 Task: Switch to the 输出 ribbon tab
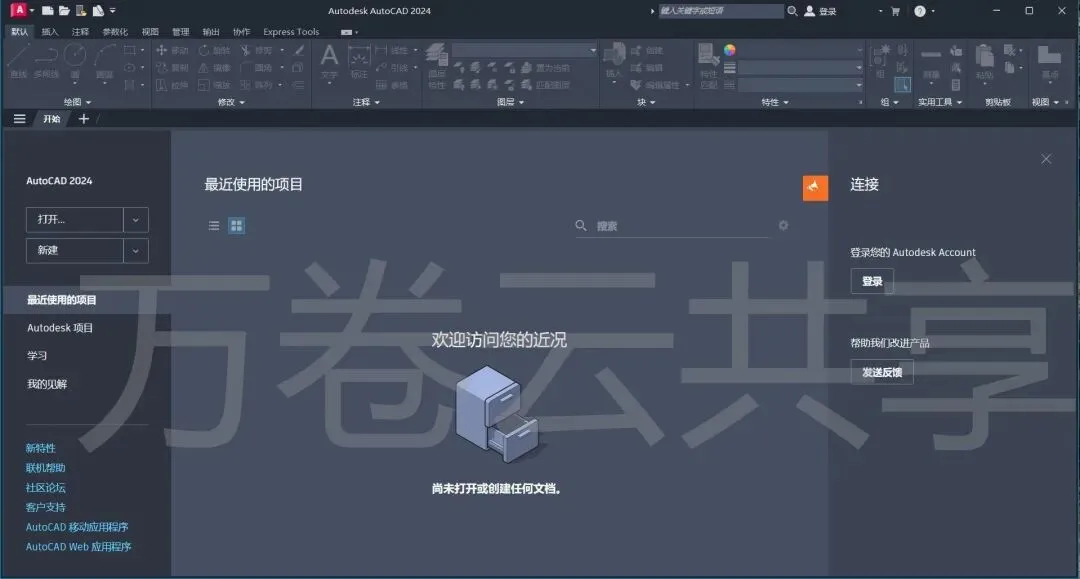211,32
